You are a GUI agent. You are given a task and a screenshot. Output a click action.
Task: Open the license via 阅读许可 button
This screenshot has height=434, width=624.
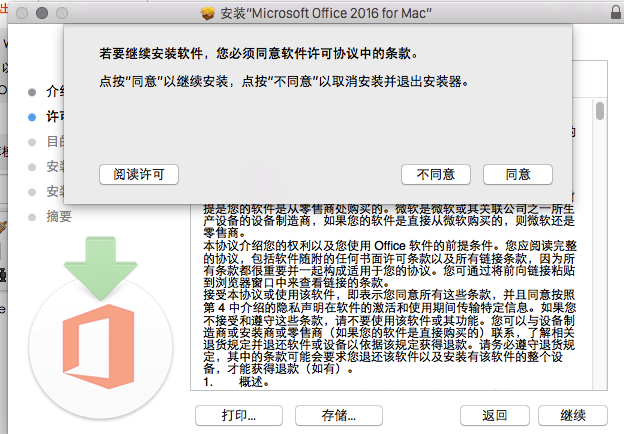point(139,174)
